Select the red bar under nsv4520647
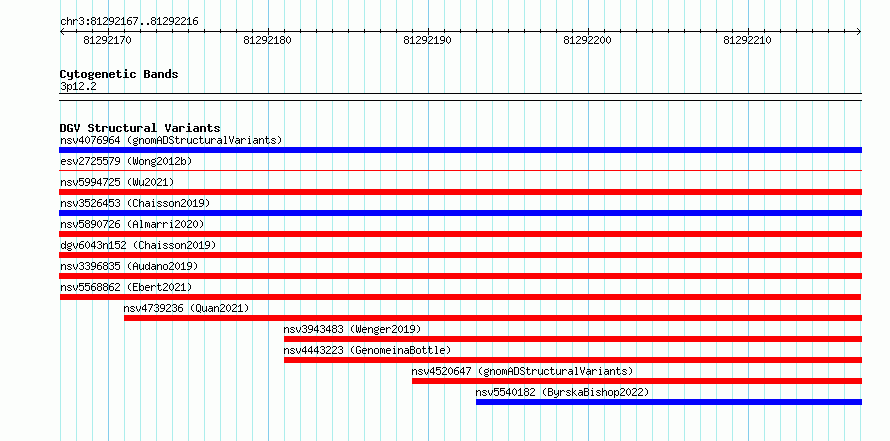 (637, 381)
